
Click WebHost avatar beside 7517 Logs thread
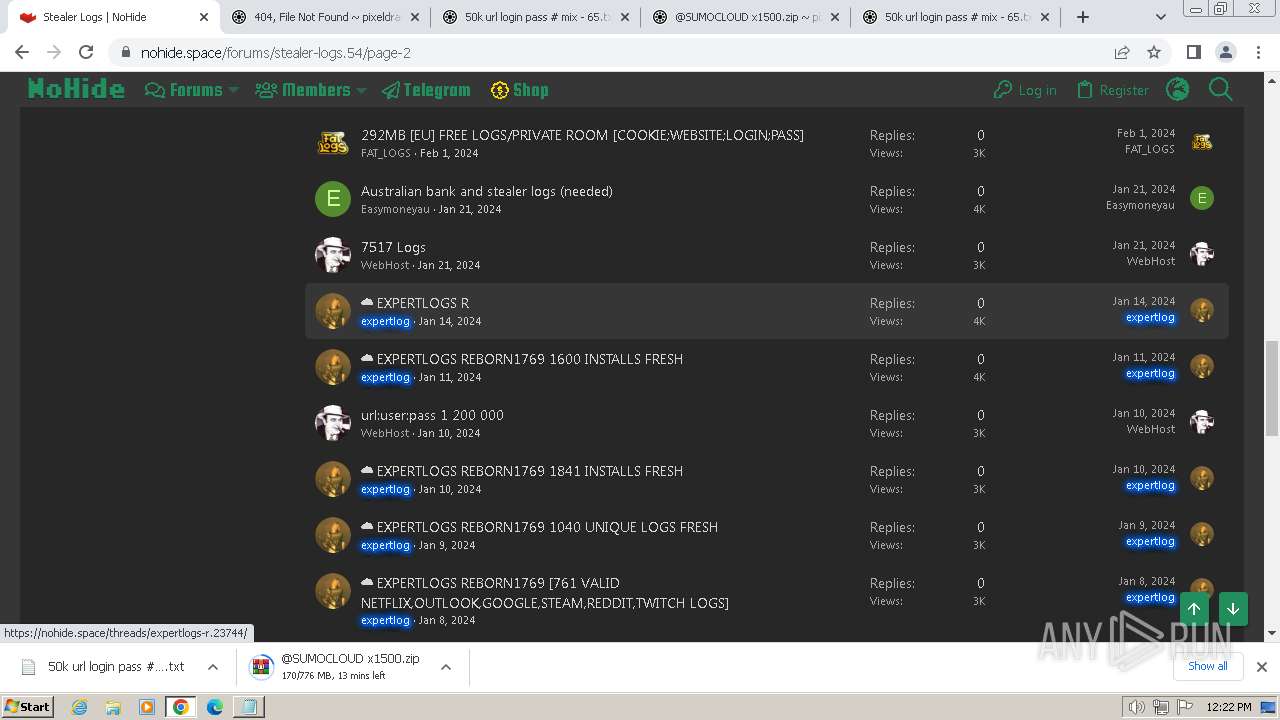point(333,255)
